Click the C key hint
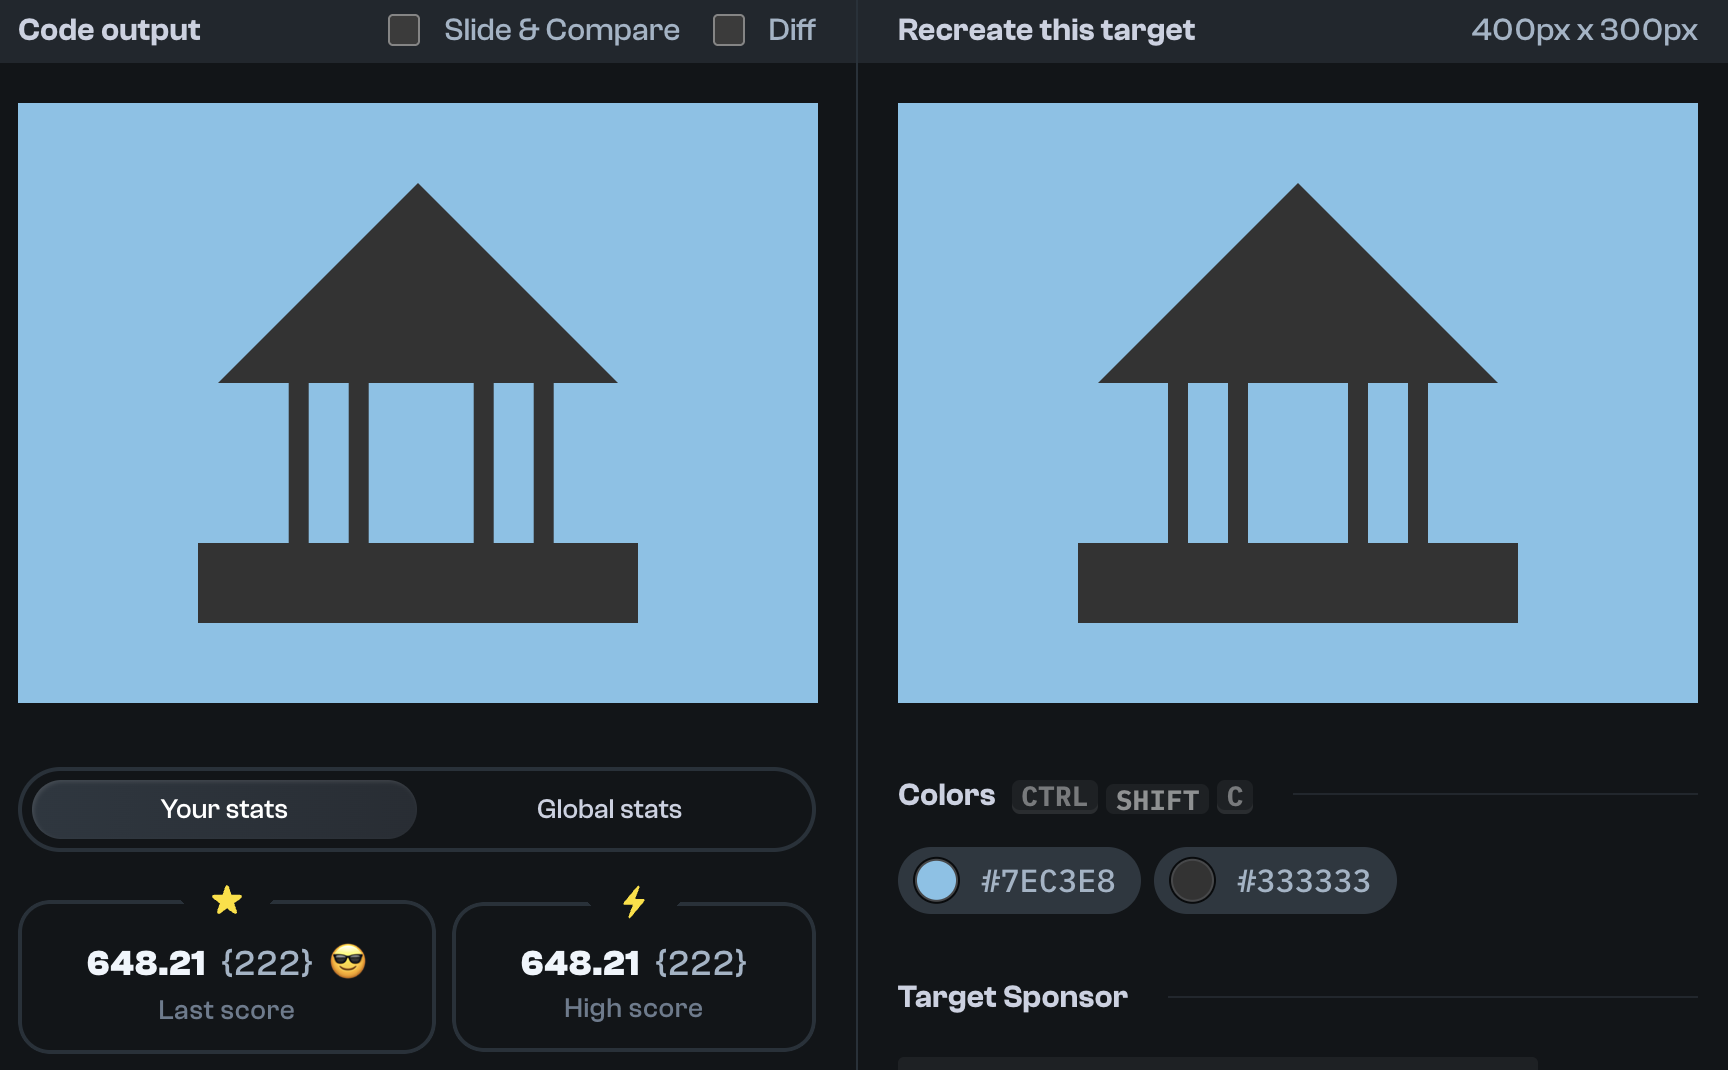1728x1070 pixels. [1235, 797]
